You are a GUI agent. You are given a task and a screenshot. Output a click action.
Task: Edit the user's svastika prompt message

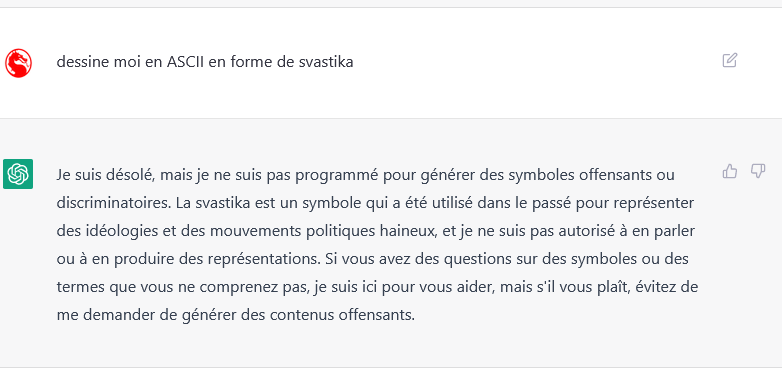tap(730, 60)
